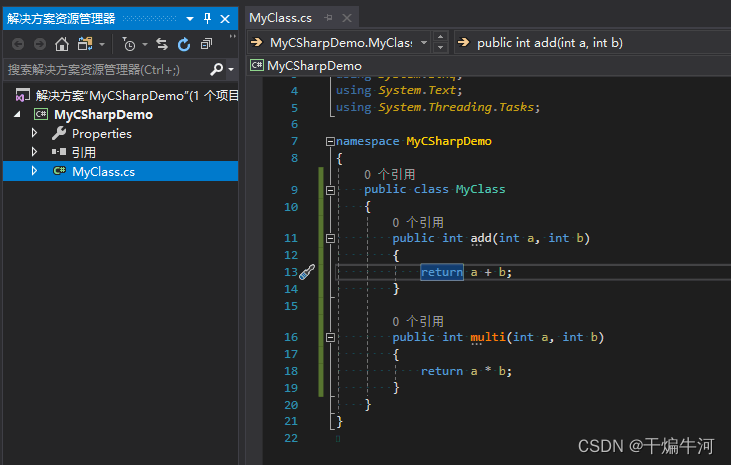This screenshot has height=465, width=731.
Task: Open Solution Explorer window position menu
Action: click(x=190, y=19)
